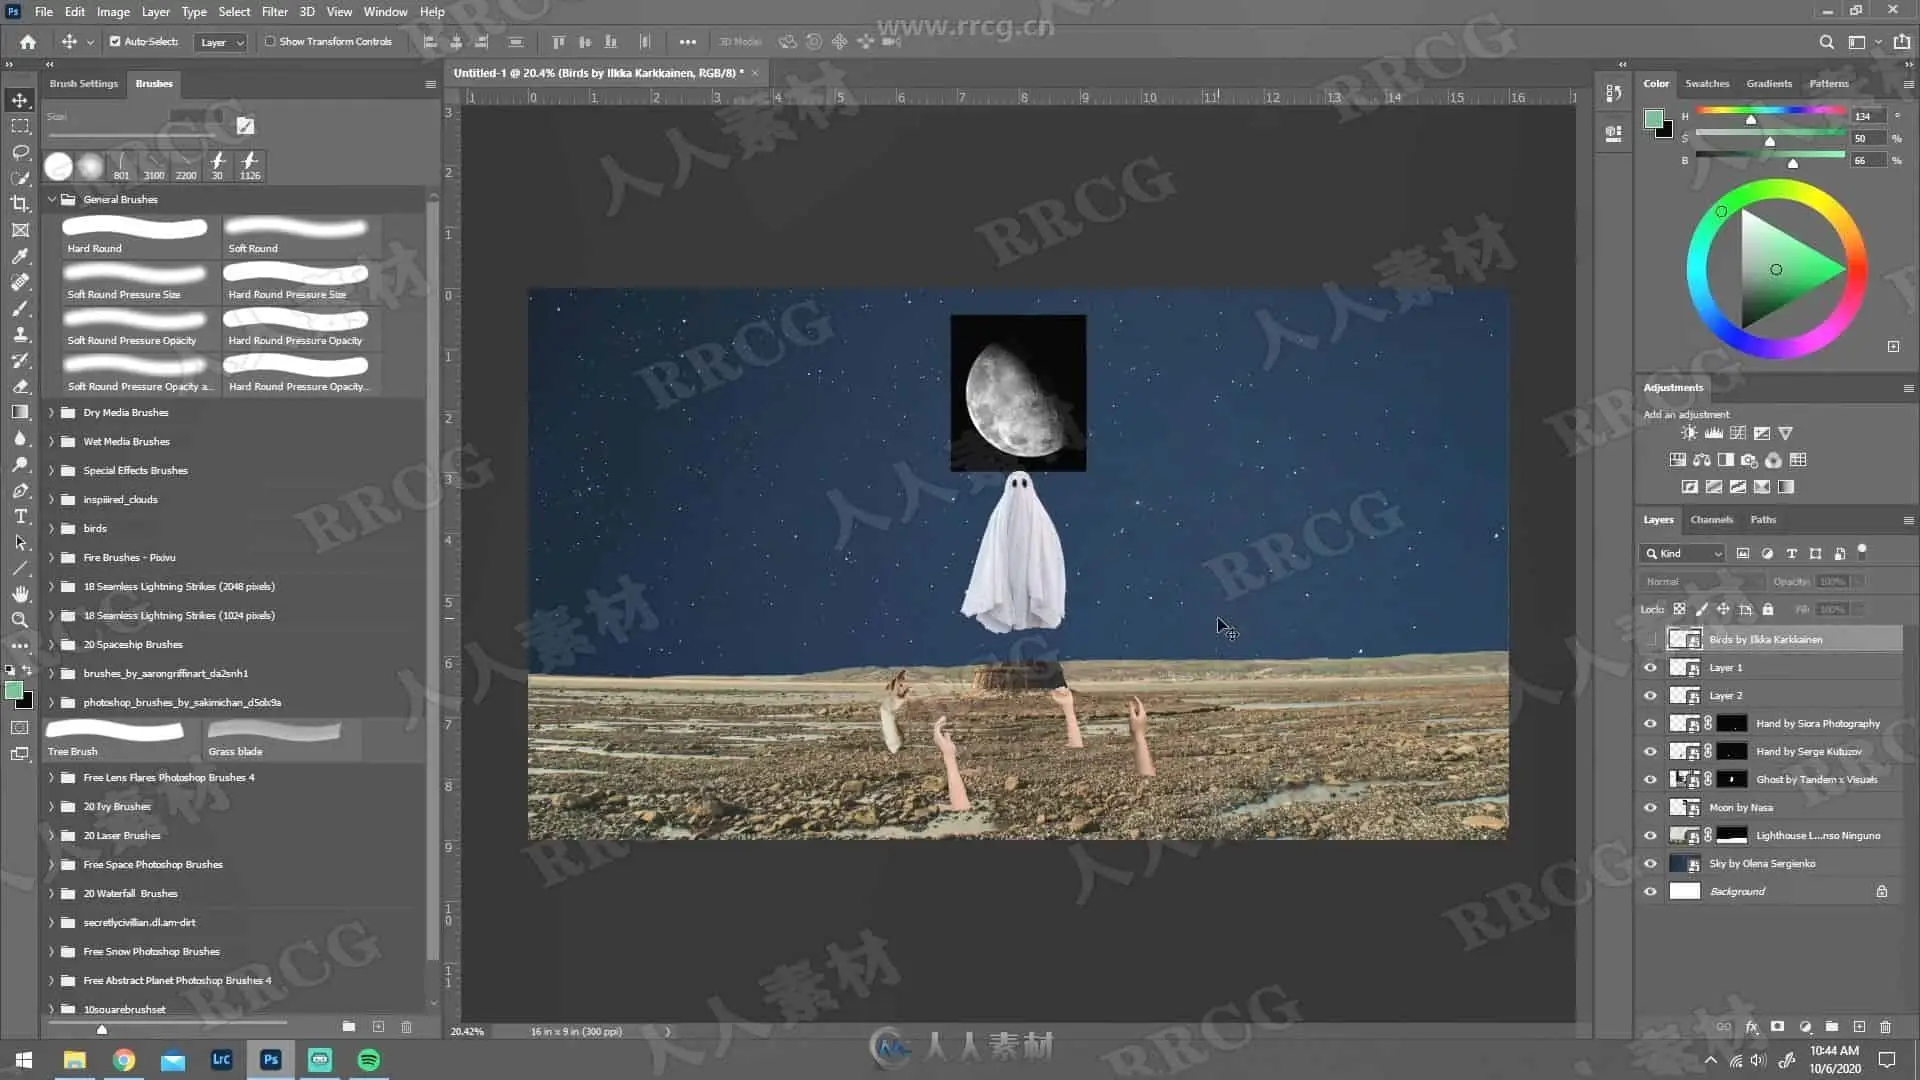Select the Crop tool
The image size is (1920, 1080).
click(20, 204)
